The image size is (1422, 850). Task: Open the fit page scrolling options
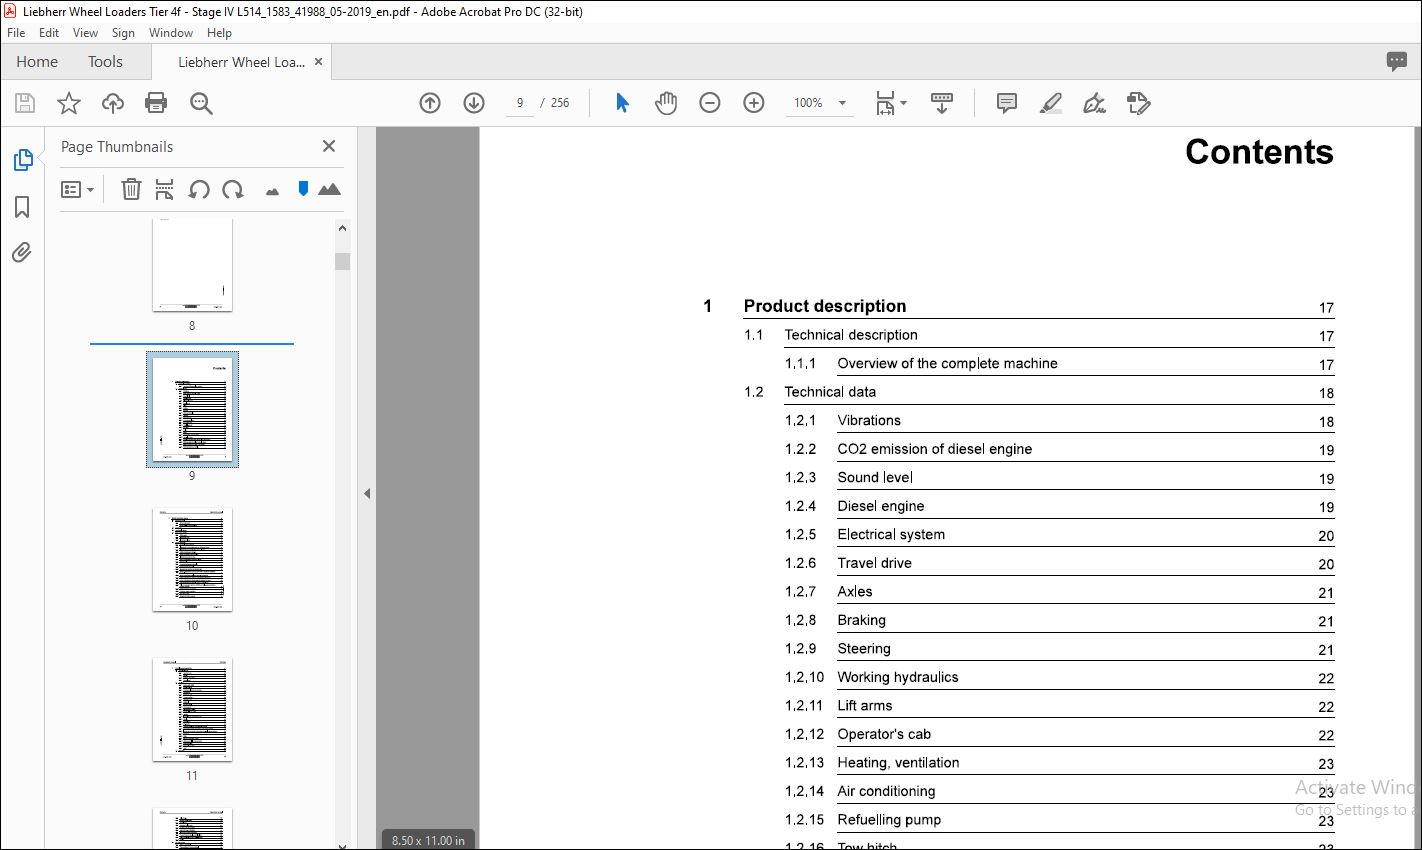[x=890, y=103]
